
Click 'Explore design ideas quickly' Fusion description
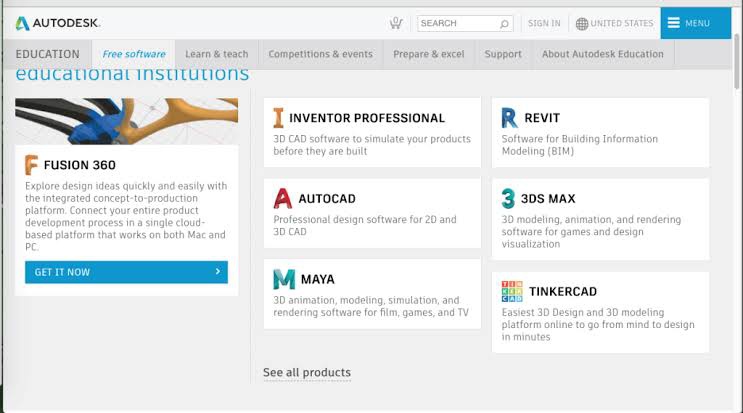126,216
